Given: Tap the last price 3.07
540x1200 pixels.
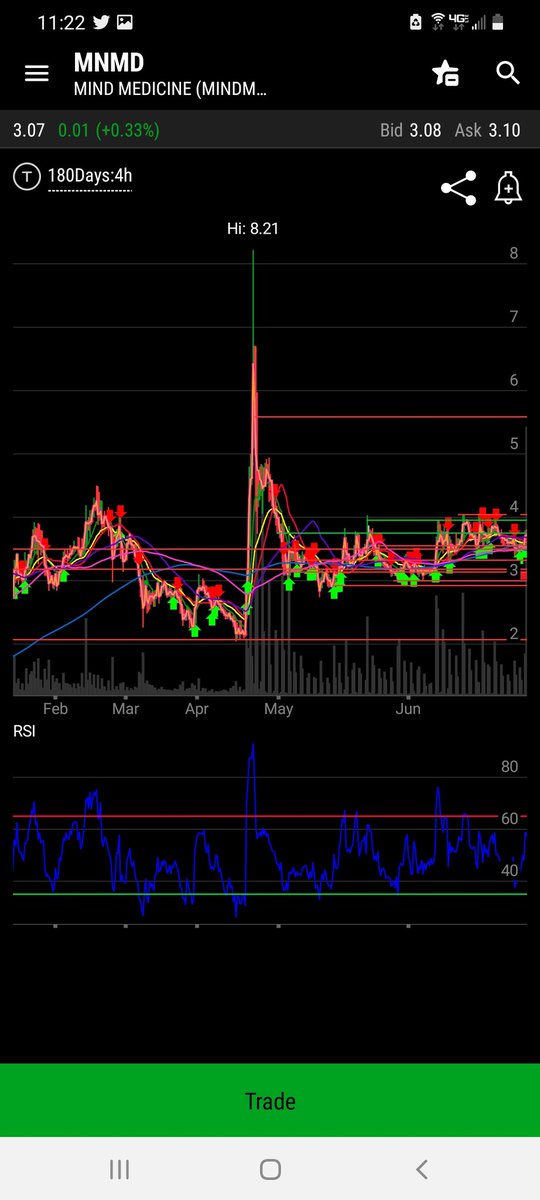Looking at the screenshot, I should [x=29, y=130].
